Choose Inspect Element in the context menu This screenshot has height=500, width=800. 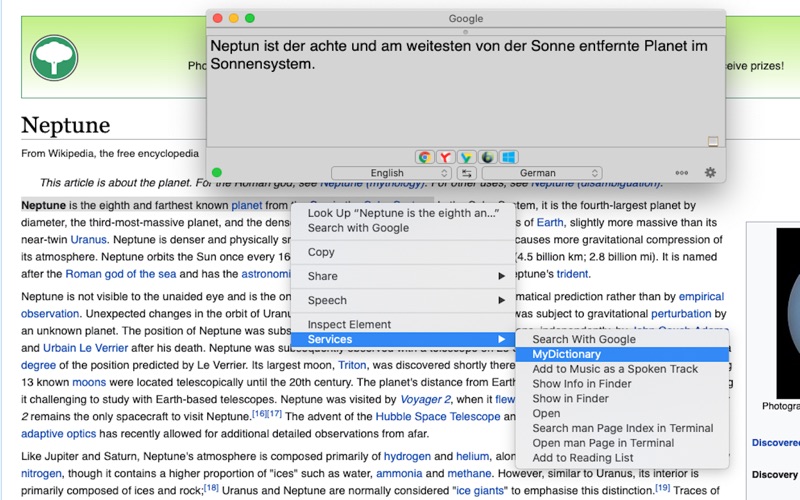[403, 324]
